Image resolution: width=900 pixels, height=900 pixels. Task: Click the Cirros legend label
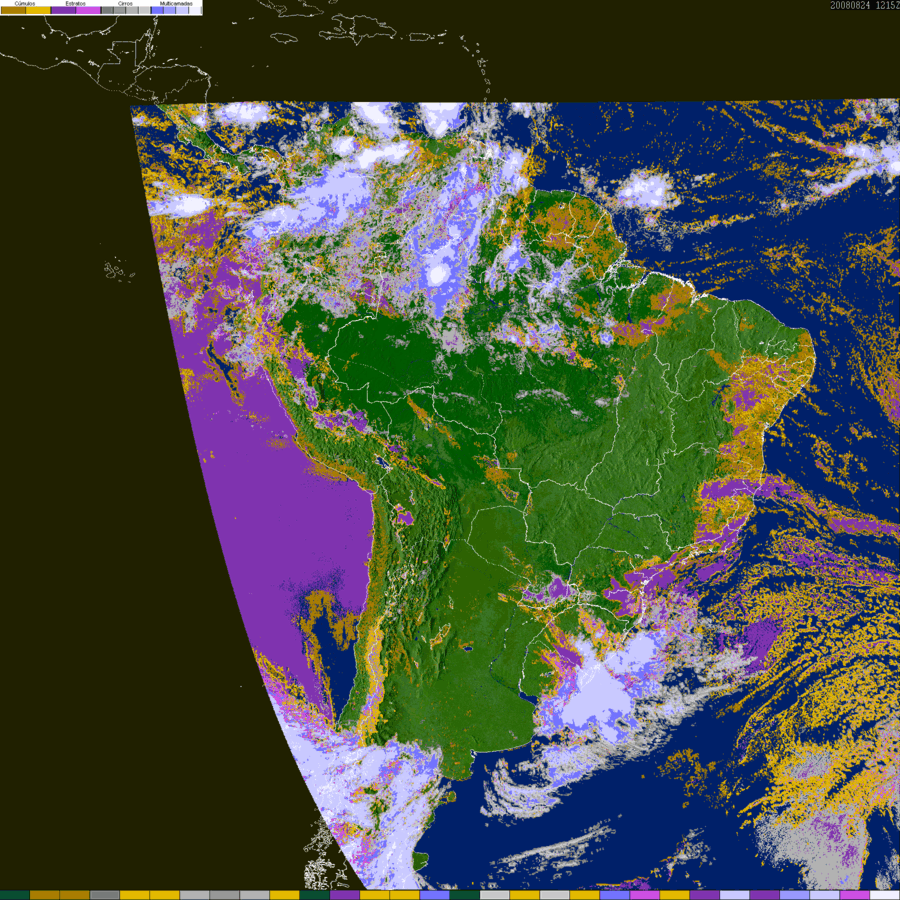pyautogui.click(x=125, y=3)
